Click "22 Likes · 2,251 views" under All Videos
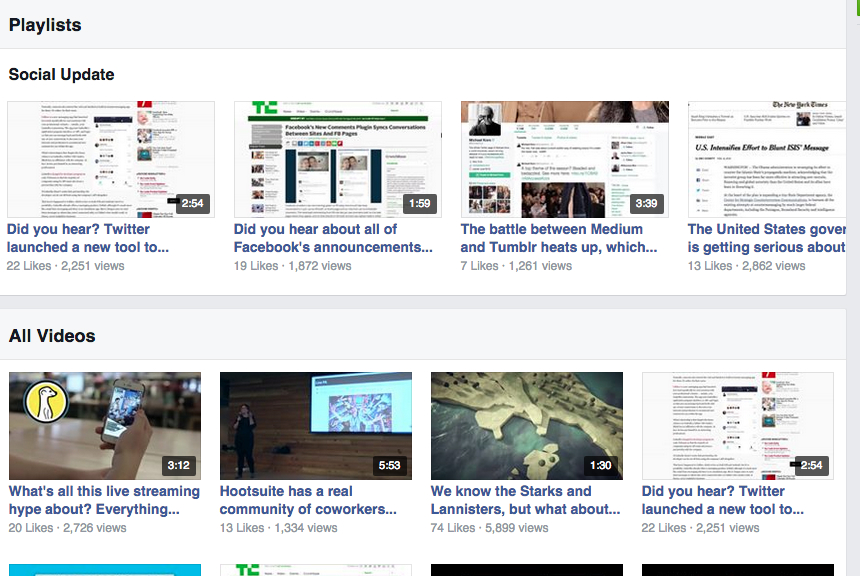860x576 pixels. [x=700, y=528]
